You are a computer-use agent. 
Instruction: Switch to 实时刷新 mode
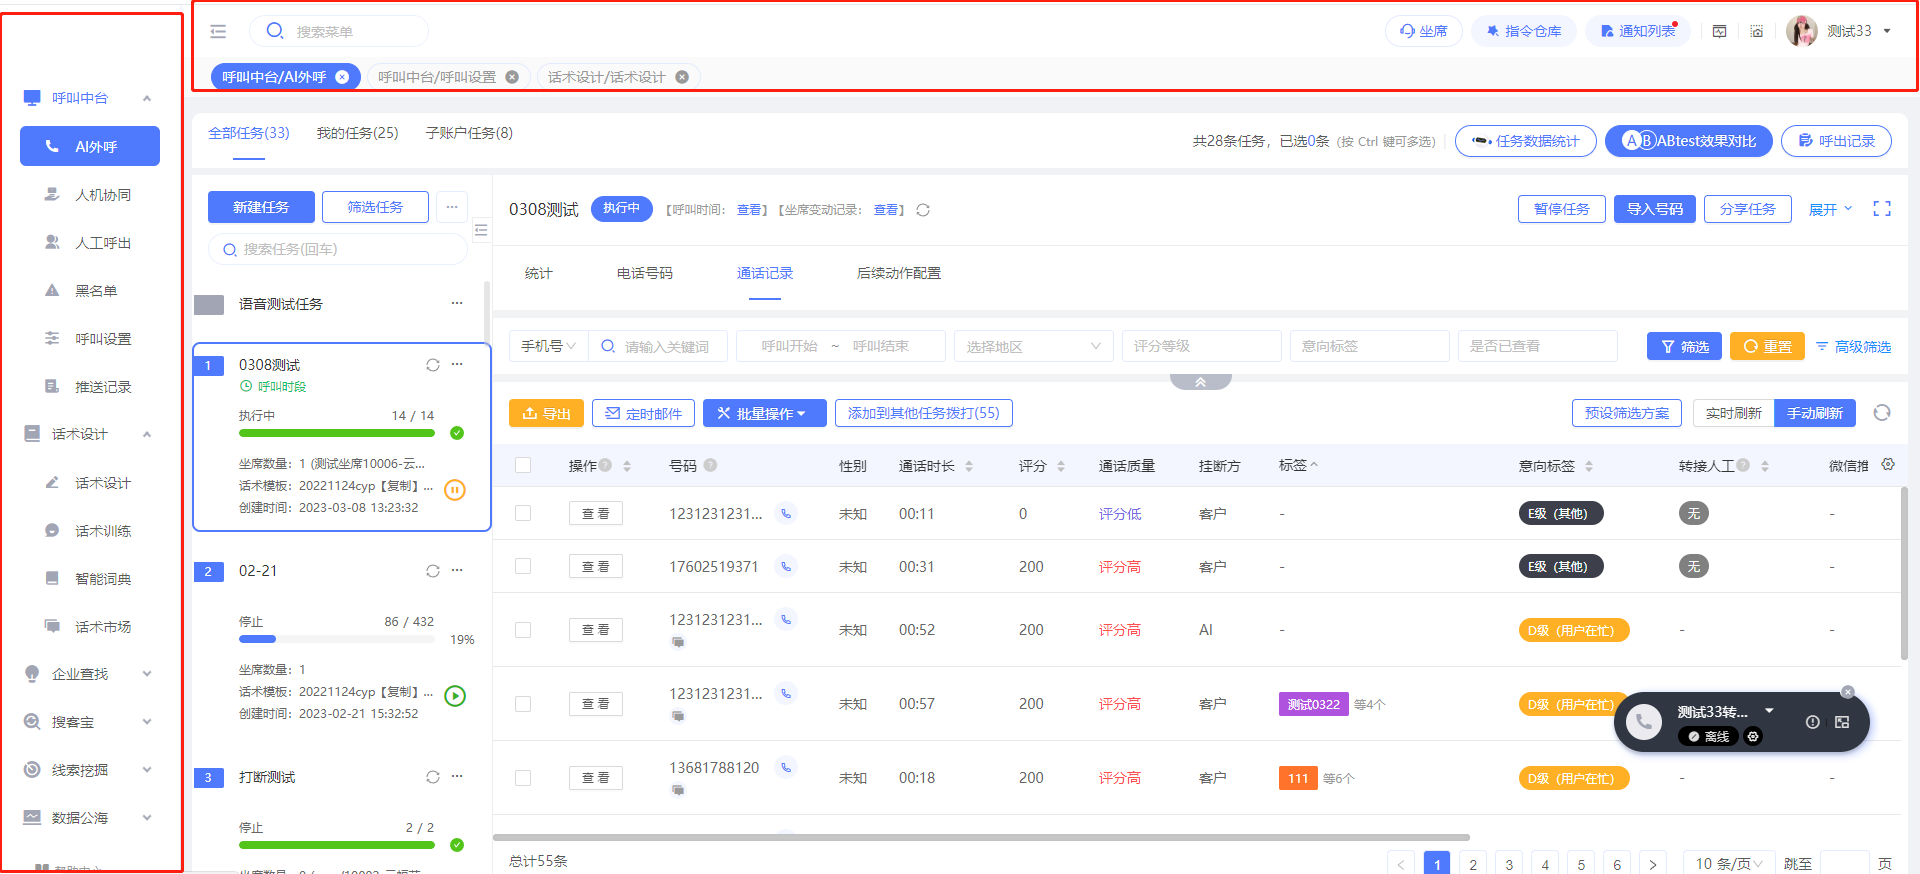[x=1734, y=413]
